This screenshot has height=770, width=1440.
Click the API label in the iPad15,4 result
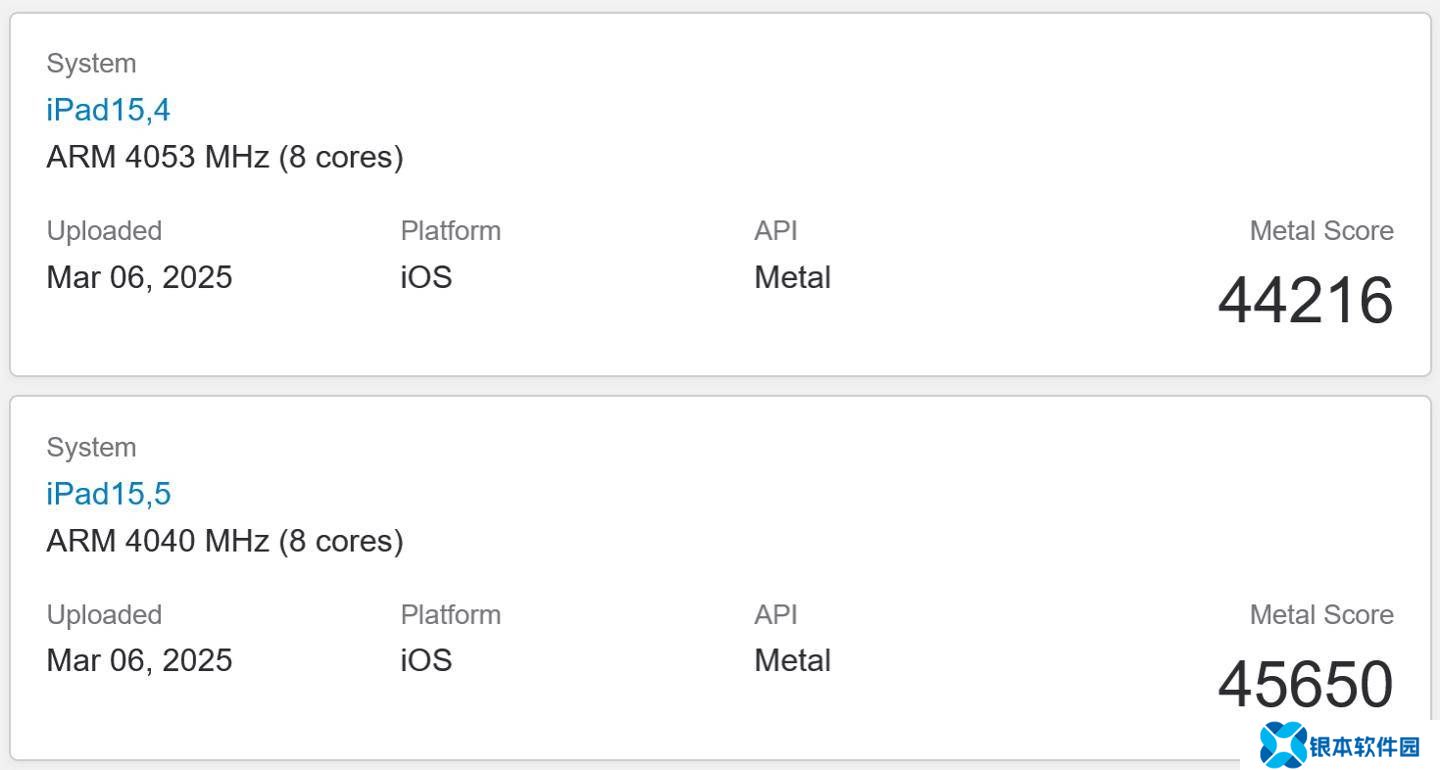coord(775,231)
